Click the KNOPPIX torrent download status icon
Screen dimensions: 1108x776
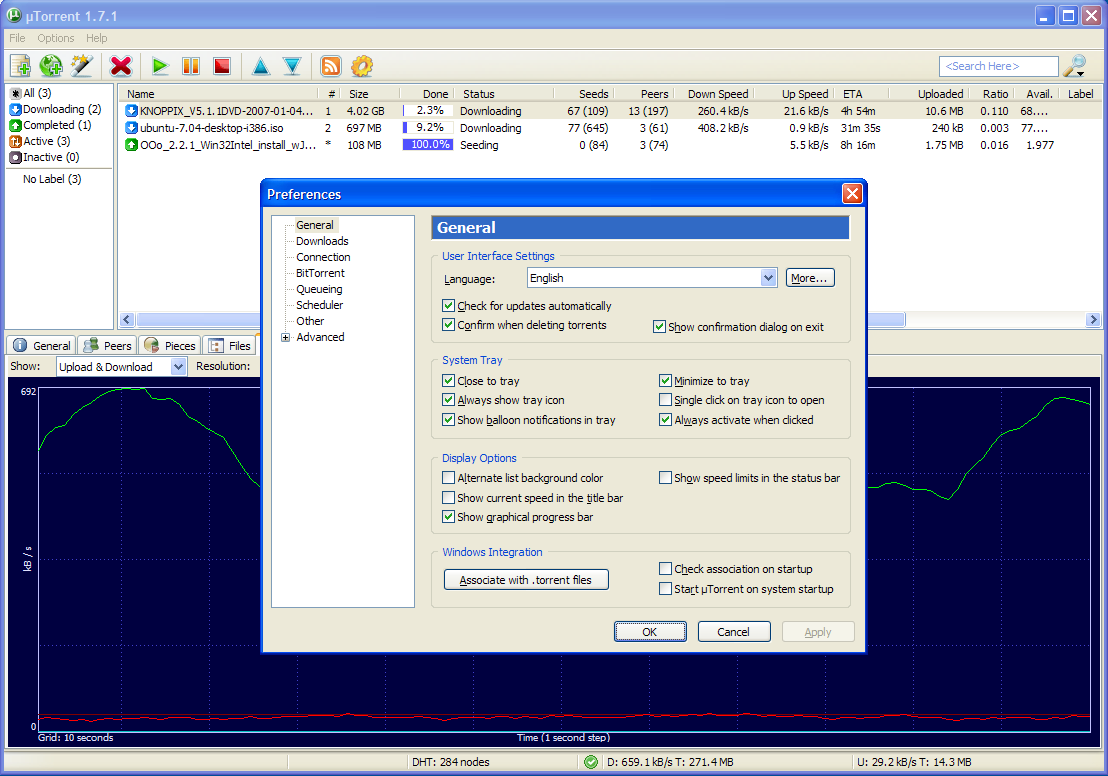(131, 111)
